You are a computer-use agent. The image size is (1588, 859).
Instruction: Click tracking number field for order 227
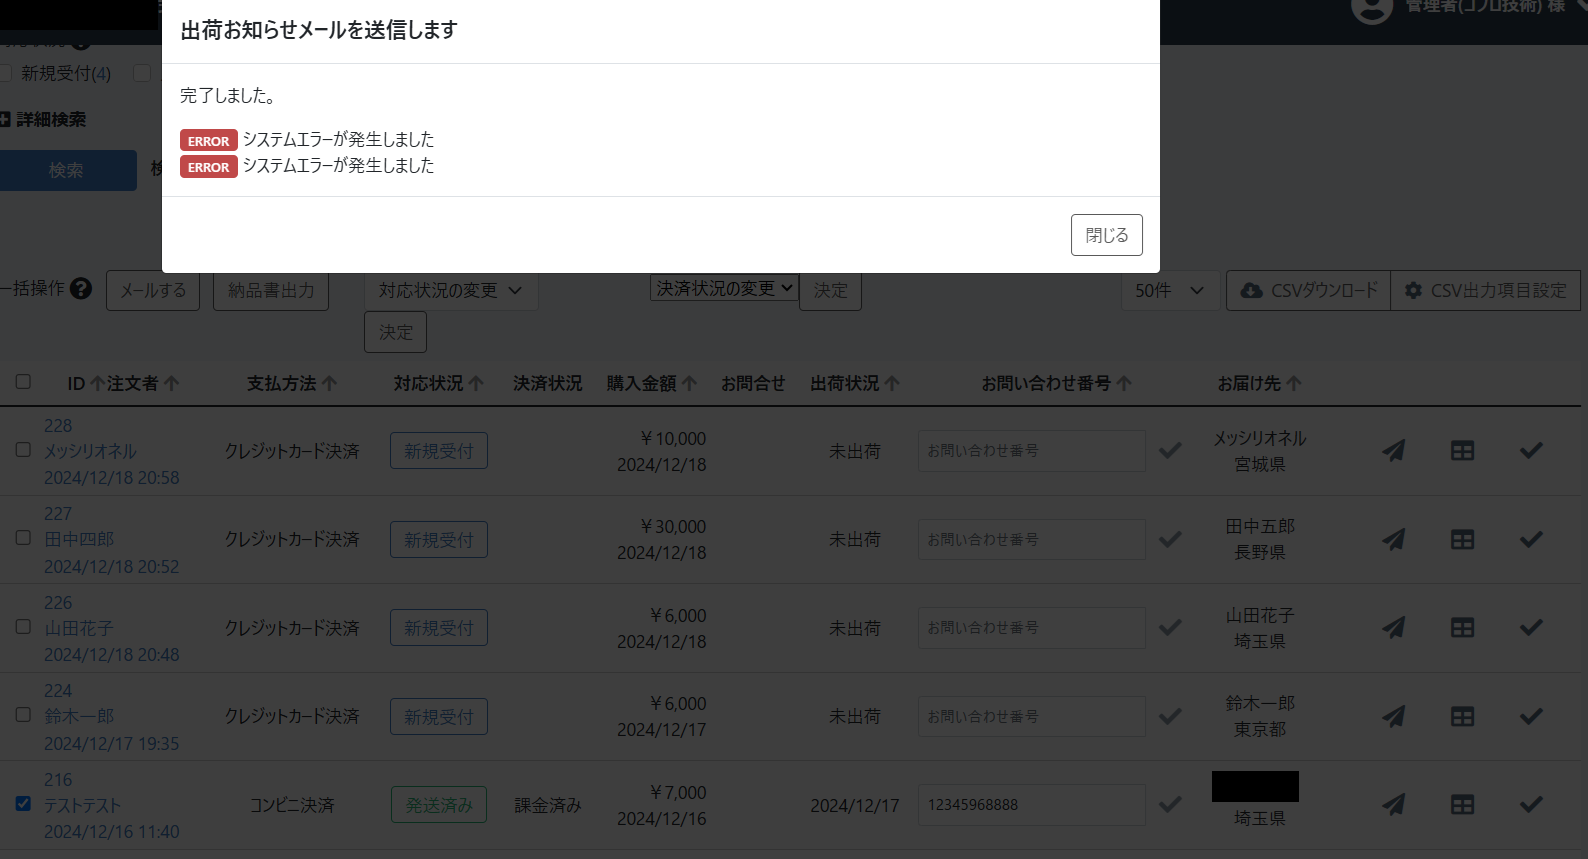coord(1032,540)
